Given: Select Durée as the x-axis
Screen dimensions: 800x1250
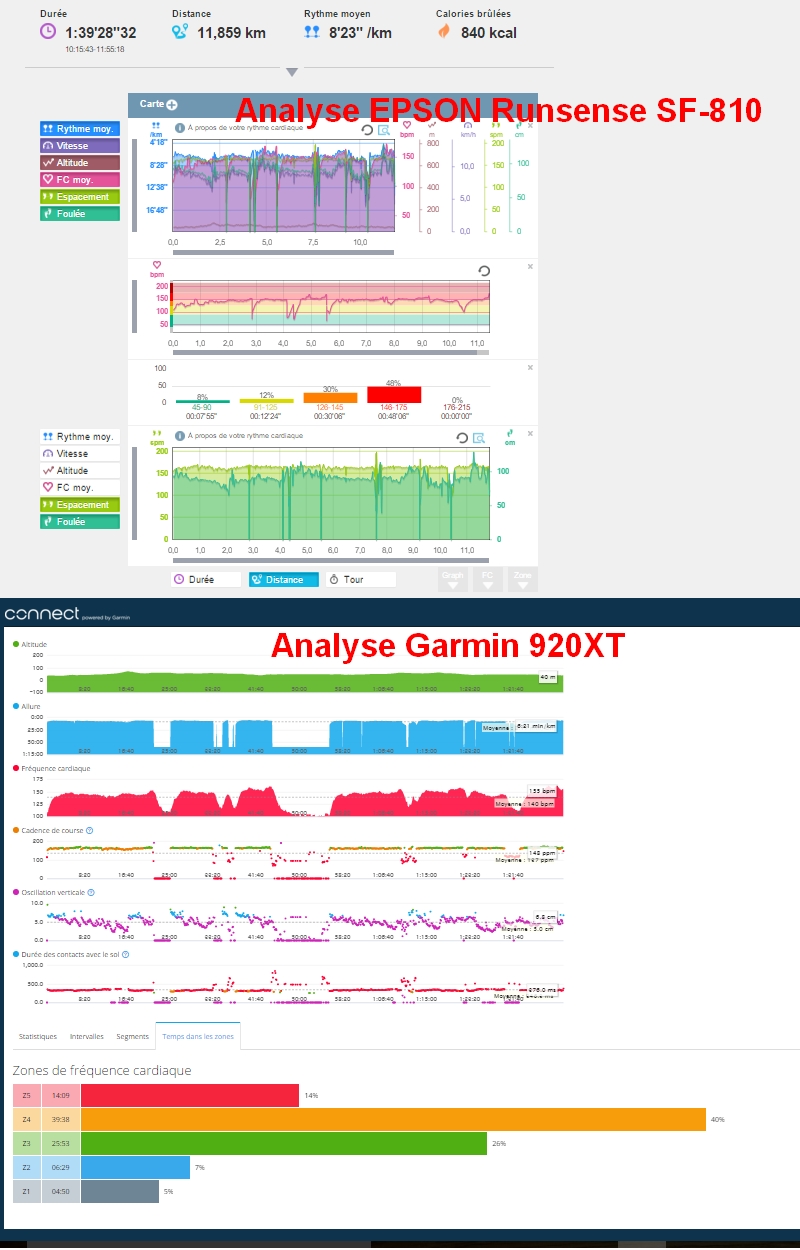Looking at the screenshot, I should click(205, 579).
